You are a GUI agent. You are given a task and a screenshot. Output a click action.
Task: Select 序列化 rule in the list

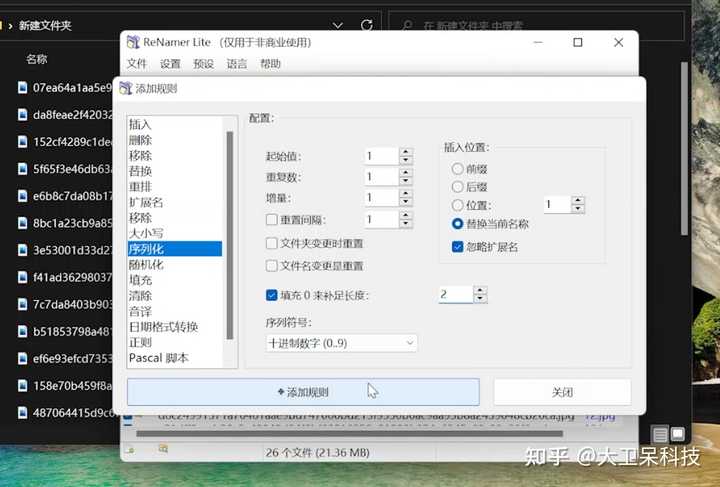click(x=175, y=249)
